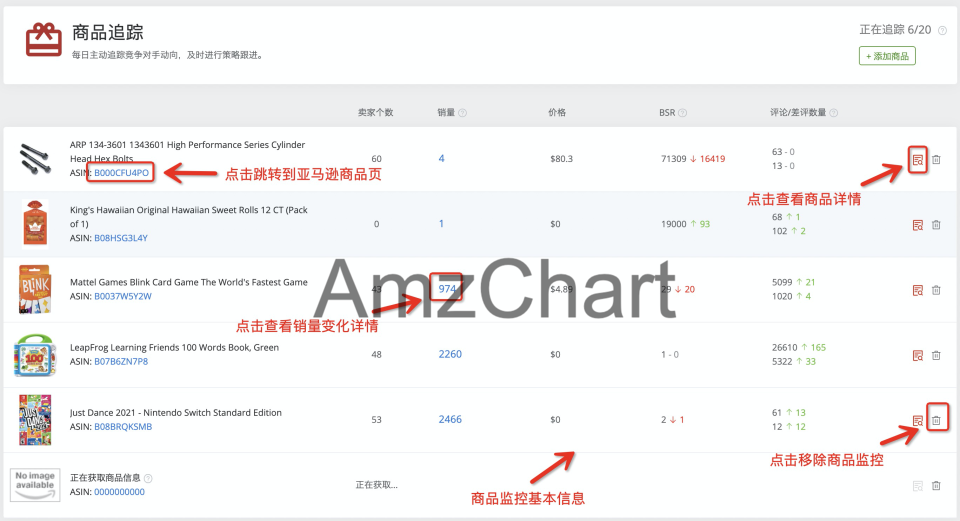Click help icon beside 评论/差评数量 header
The height and width of the screenshot is (521, 960).
tap(833, 113)
